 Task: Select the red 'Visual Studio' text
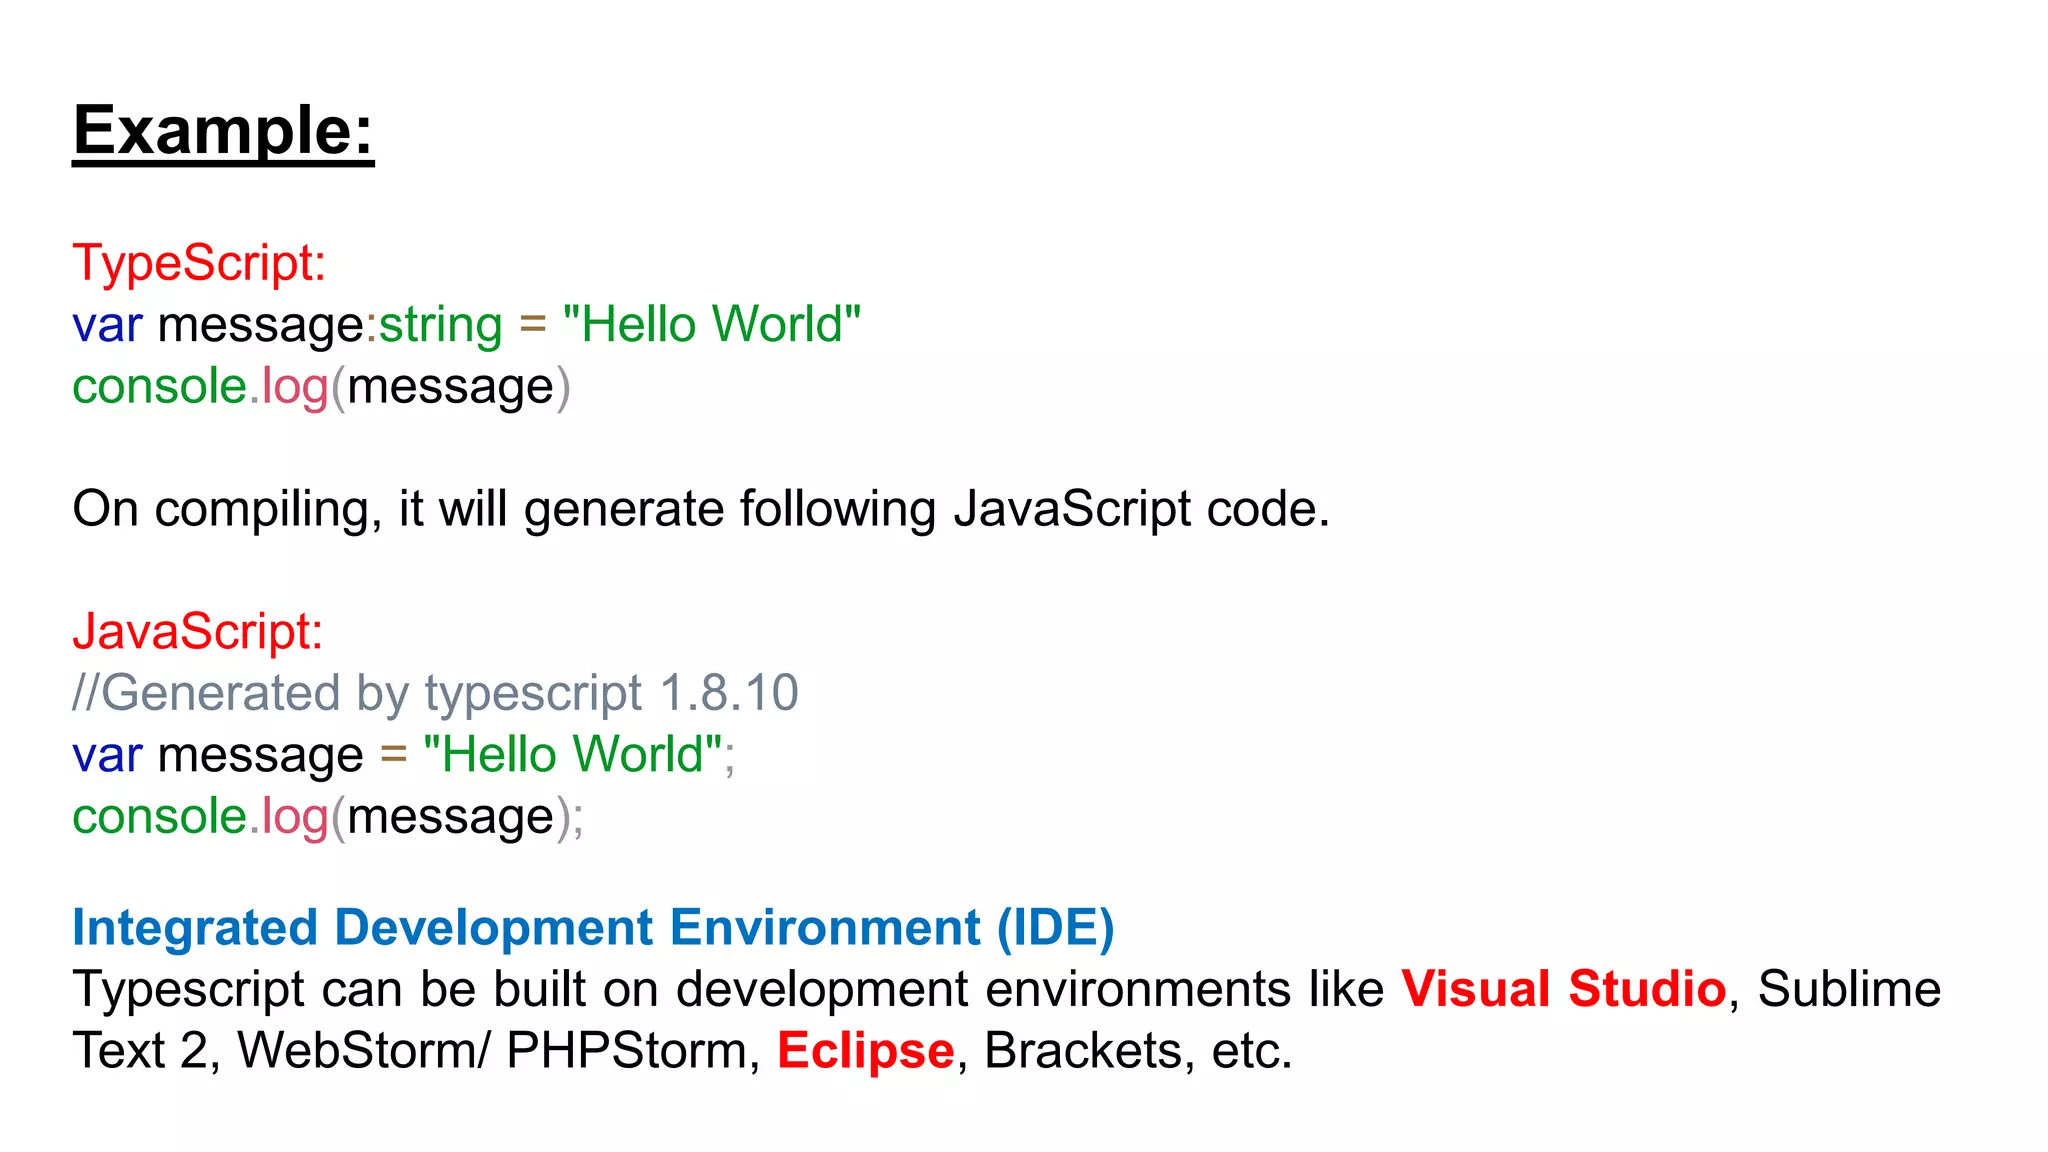[x=1563, y=989]
